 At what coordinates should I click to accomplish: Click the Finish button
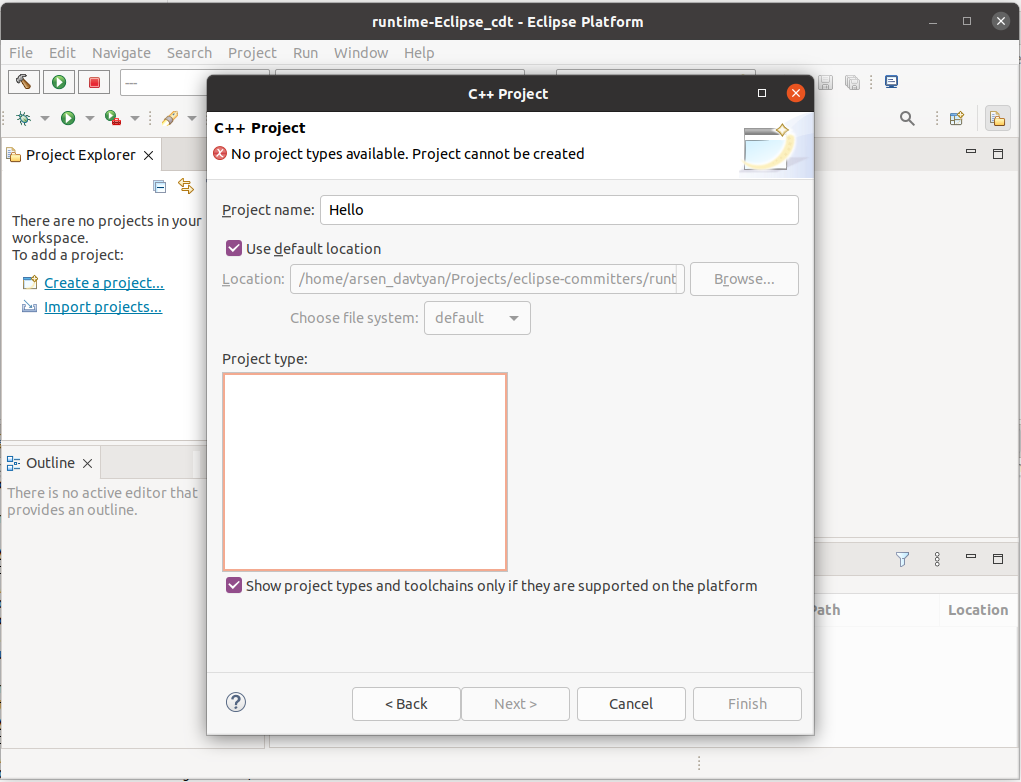point(748,704)
